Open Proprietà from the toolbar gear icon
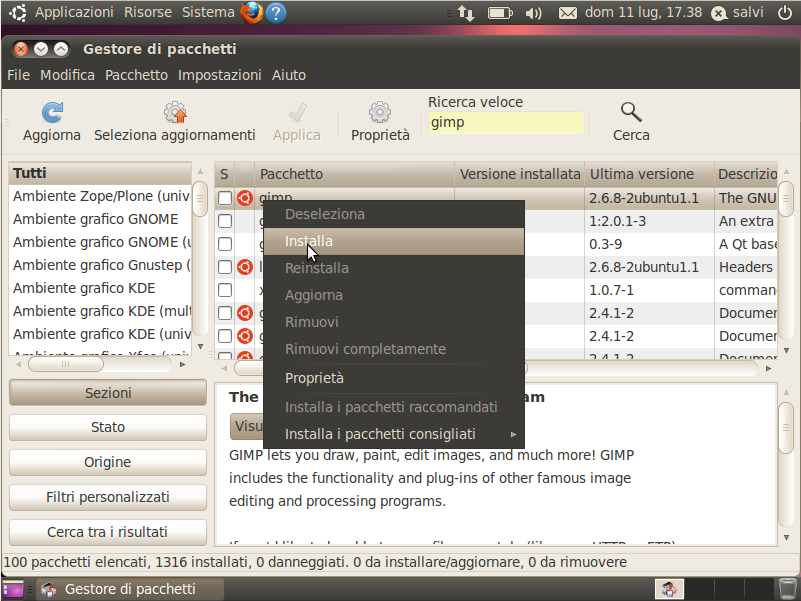 [x=380, y=112]
